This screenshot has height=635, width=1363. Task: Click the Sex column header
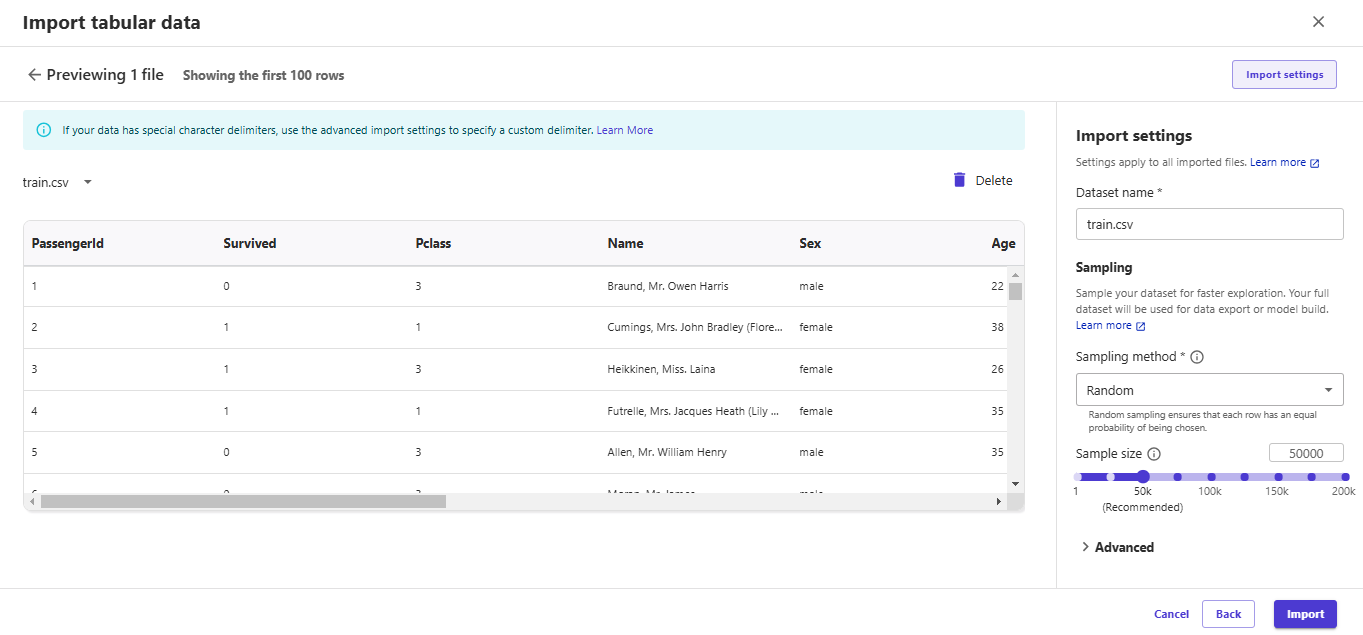pyautogui.click(x=810, y=243)
